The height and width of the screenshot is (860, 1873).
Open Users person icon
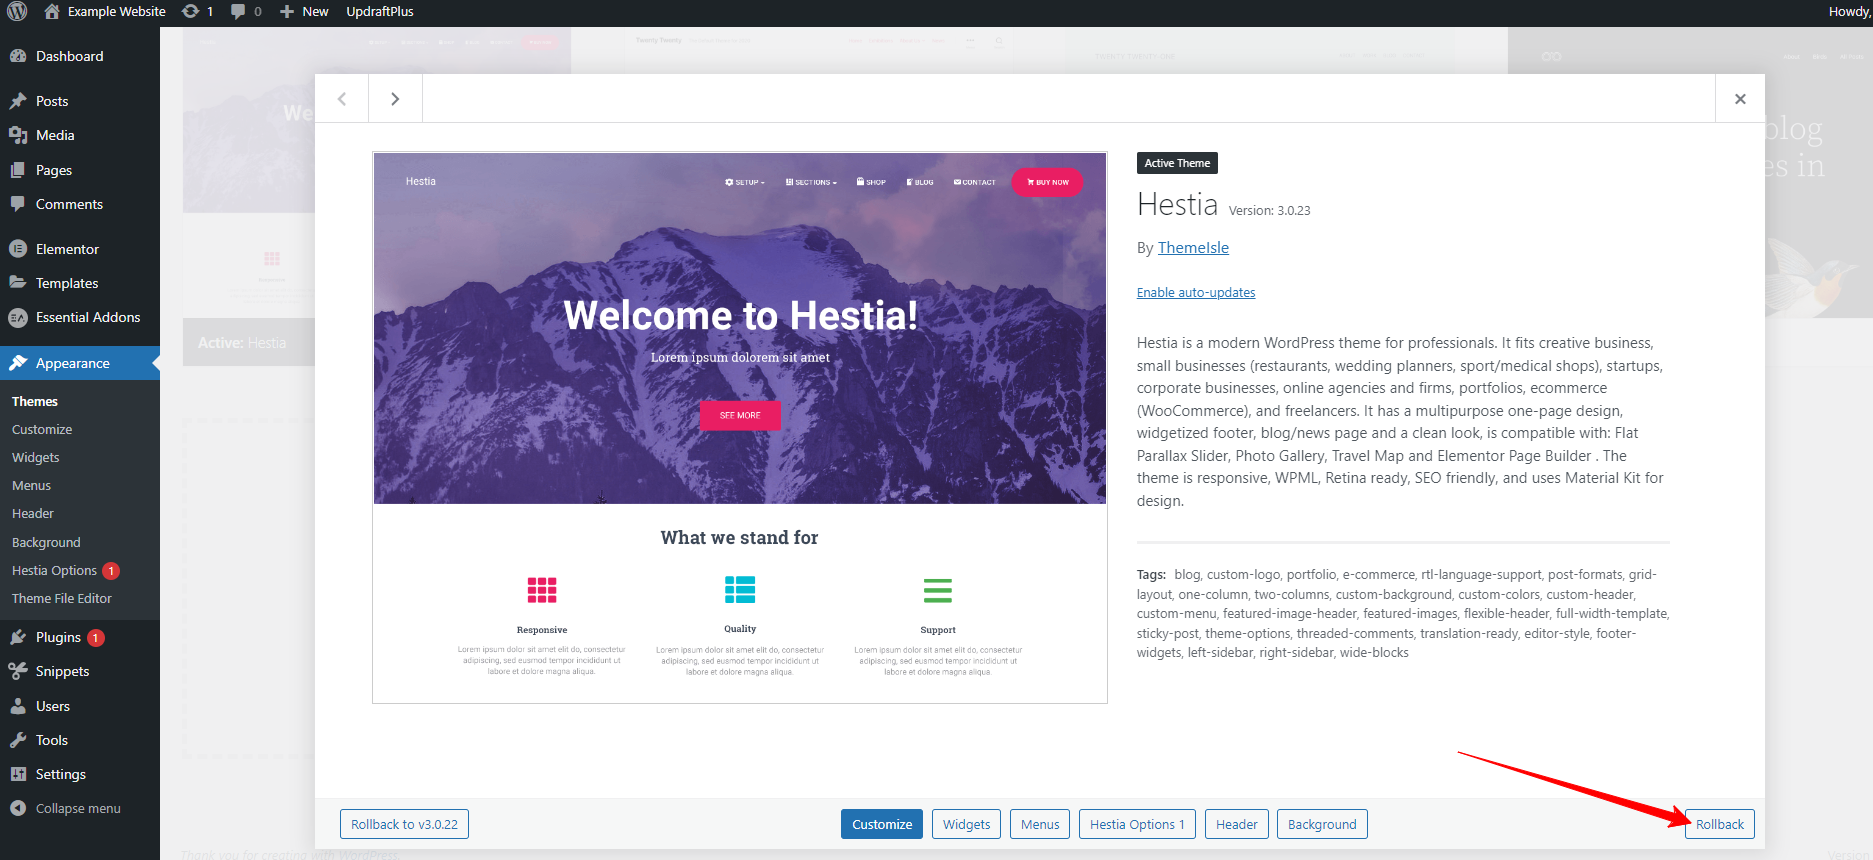pos(18,706)
